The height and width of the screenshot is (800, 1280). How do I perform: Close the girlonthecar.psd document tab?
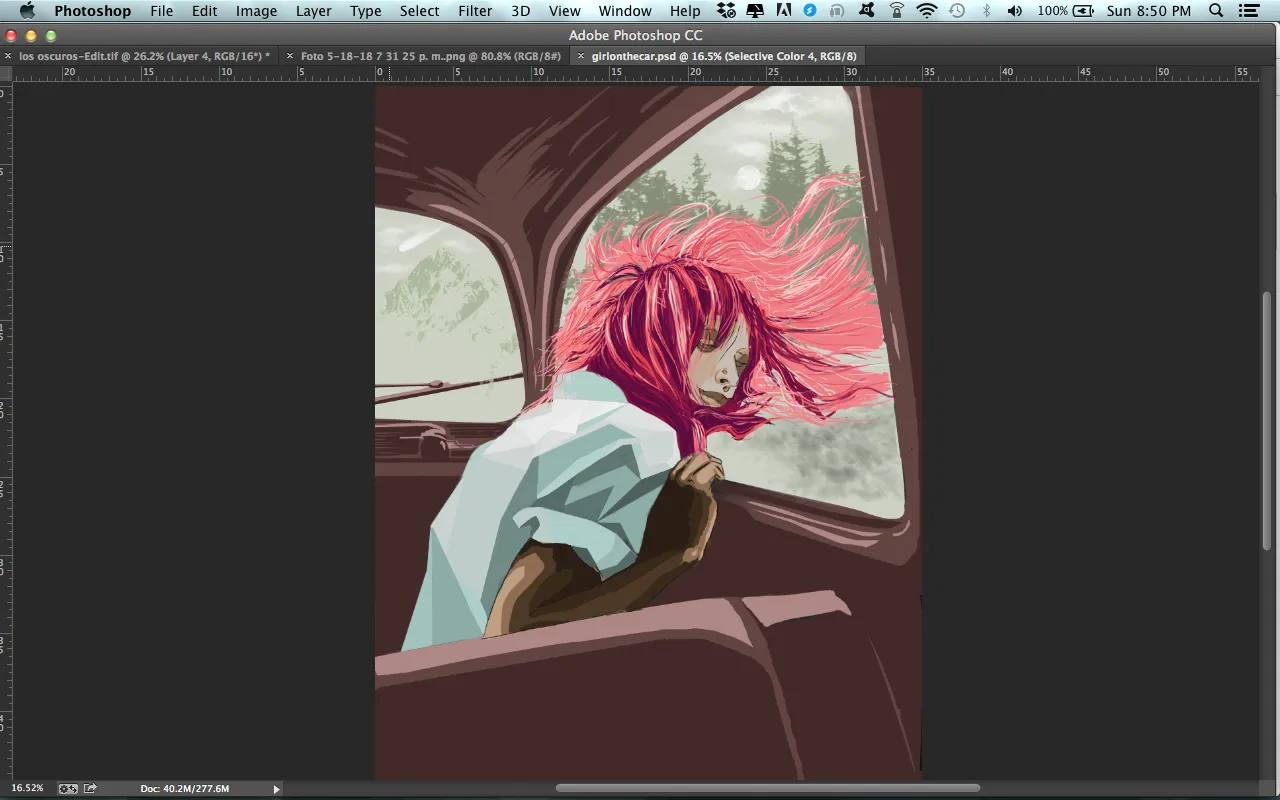pos(581,56)
